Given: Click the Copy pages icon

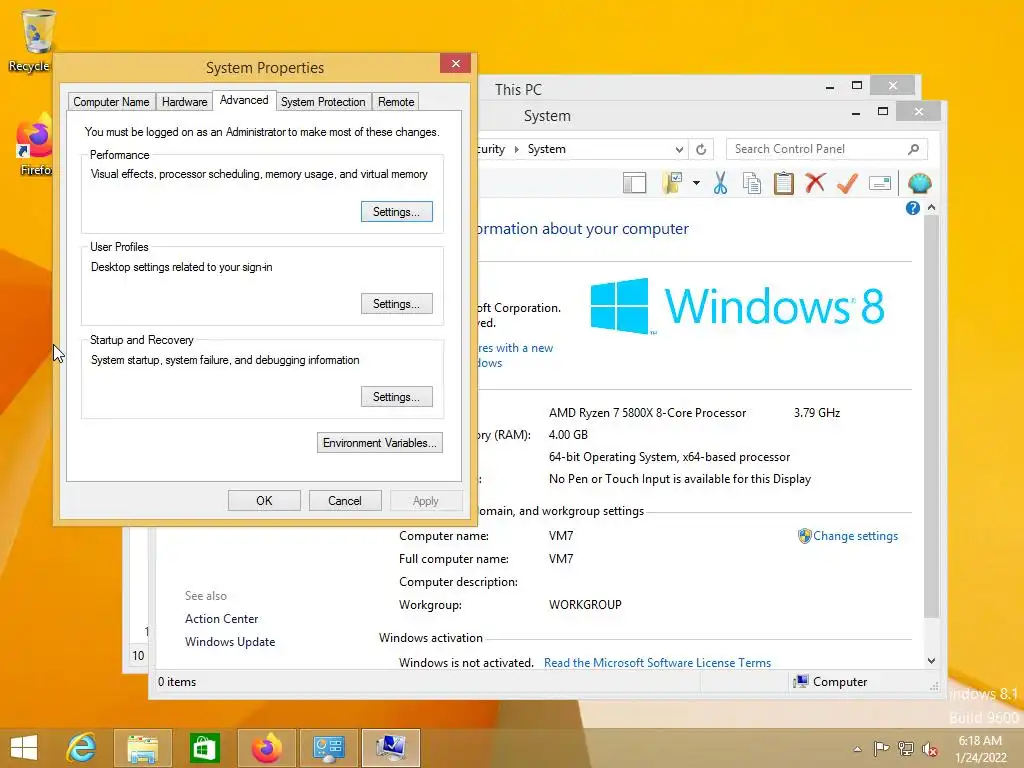Looking at the screenshot, I should (x=752, y=184).
